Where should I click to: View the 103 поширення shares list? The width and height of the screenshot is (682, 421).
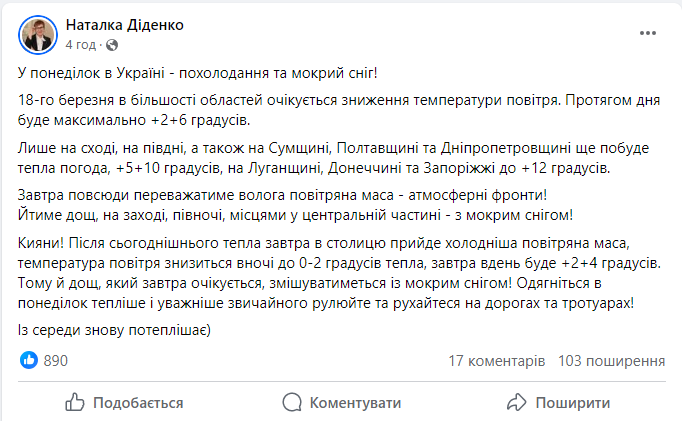click(612, 360)
